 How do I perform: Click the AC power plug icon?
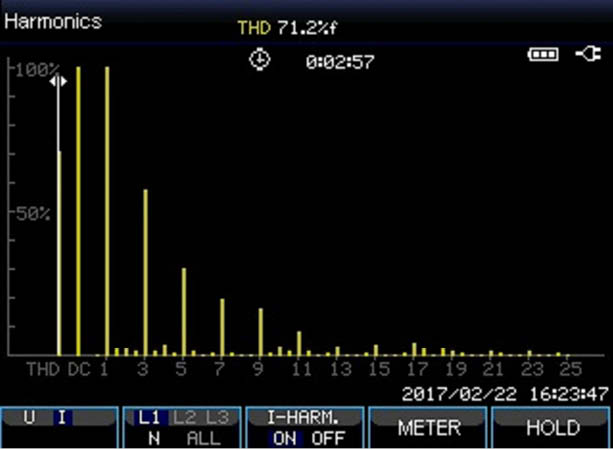(x=588, y=55)
